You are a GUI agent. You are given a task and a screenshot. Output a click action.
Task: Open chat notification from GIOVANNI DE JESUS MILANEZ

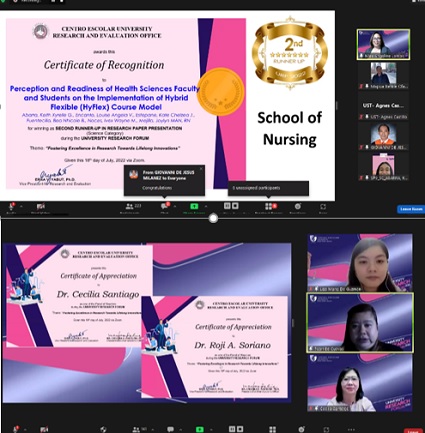164,180
